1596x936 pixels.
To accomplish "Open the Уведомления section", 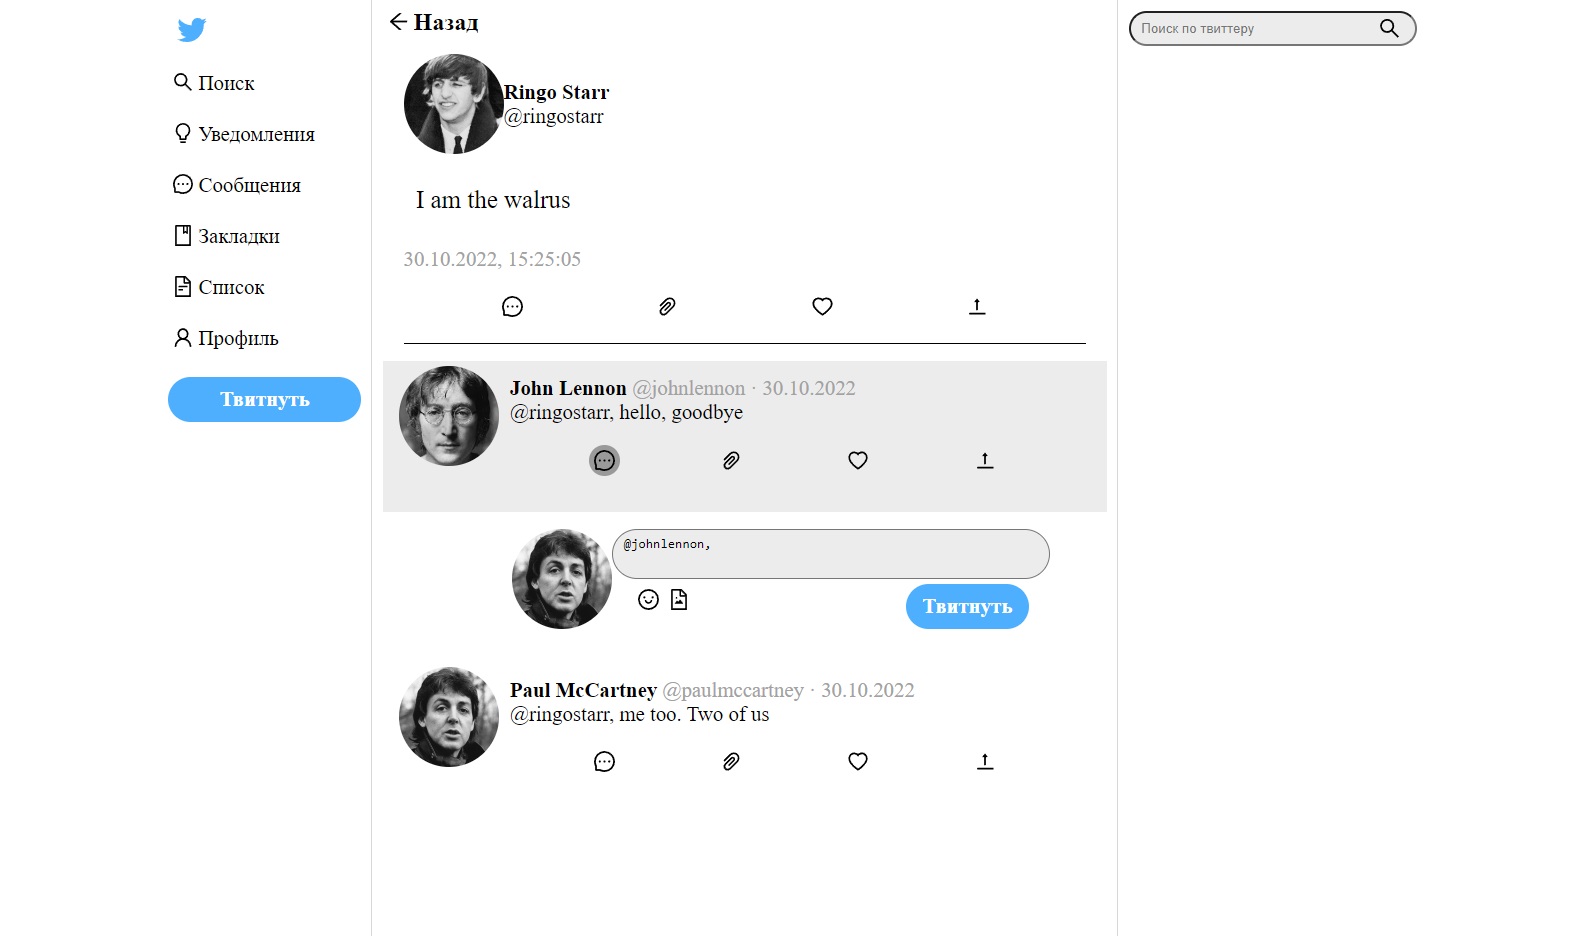I will pos(244,134).
